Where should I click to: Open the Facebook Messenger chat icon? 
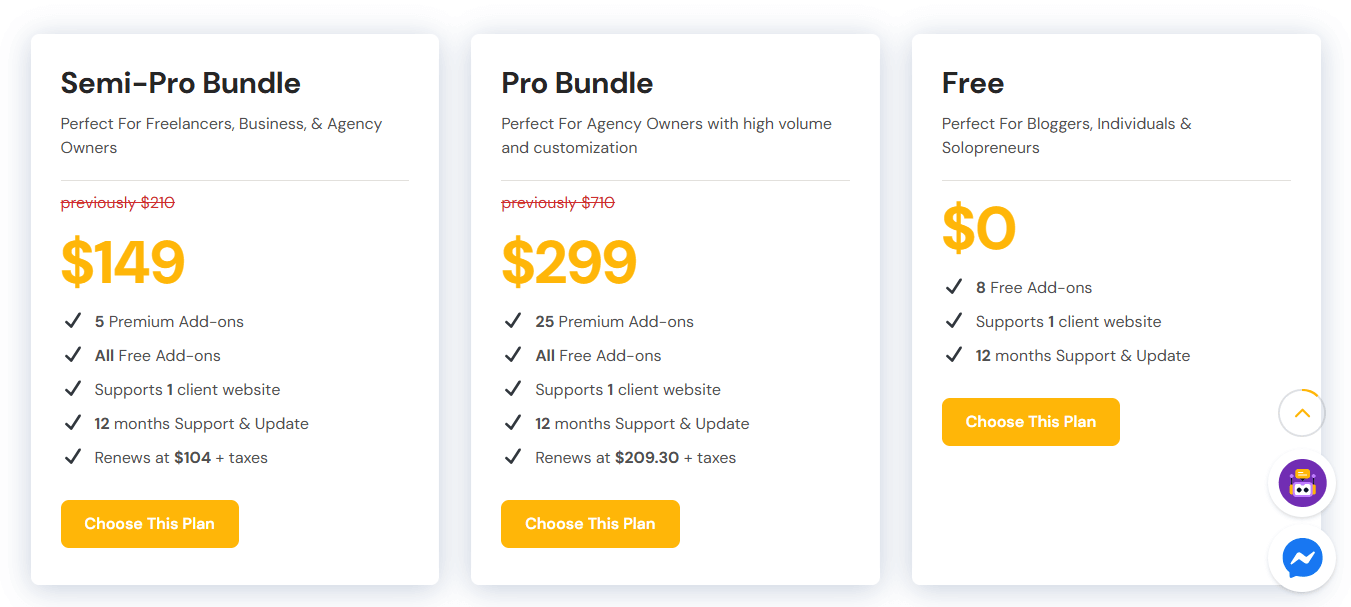(1302, 558)
